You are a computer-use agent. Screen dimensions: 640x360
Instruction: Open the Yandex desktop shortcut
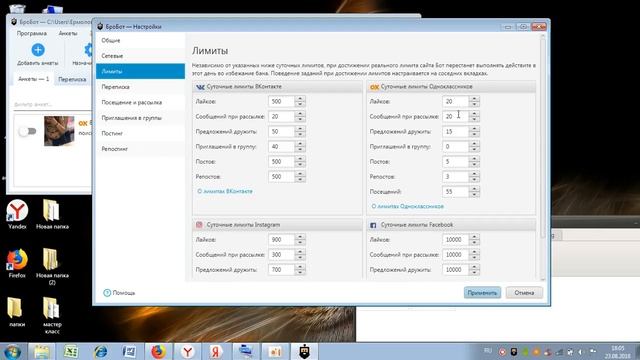[17, 214]
